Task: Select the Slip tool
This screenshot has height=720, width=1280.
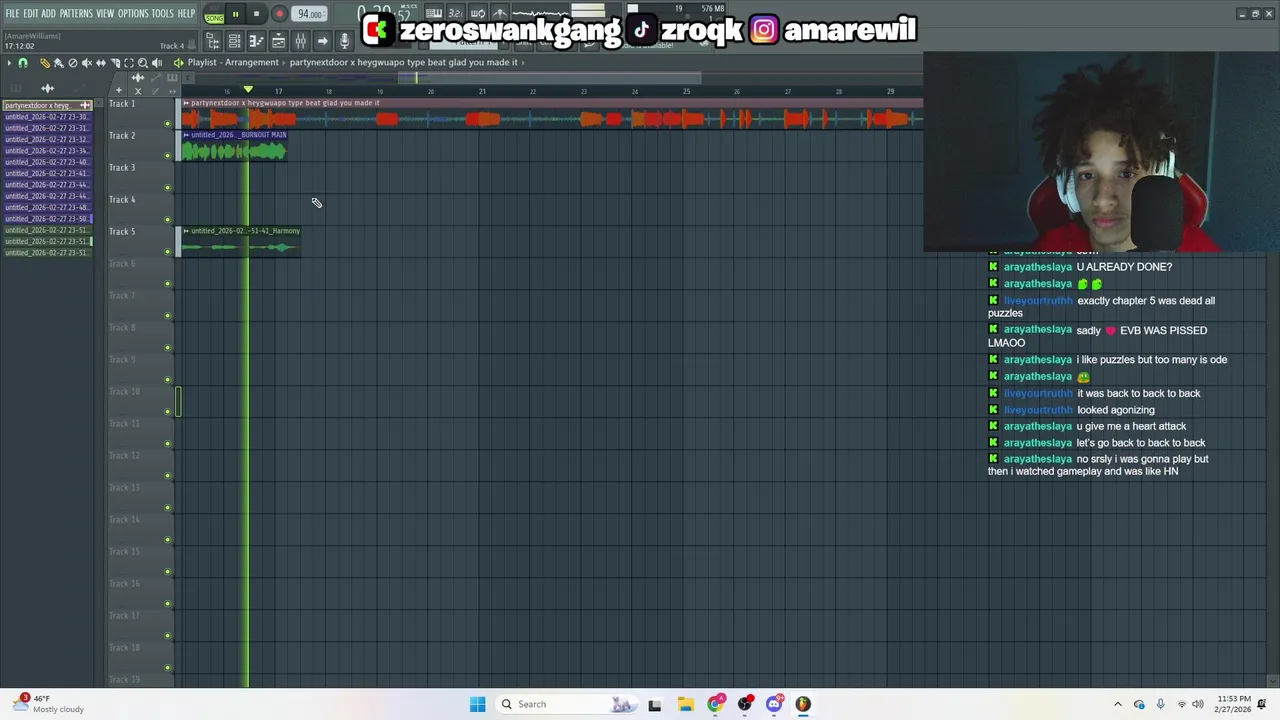Action: (x=100, y=63)
